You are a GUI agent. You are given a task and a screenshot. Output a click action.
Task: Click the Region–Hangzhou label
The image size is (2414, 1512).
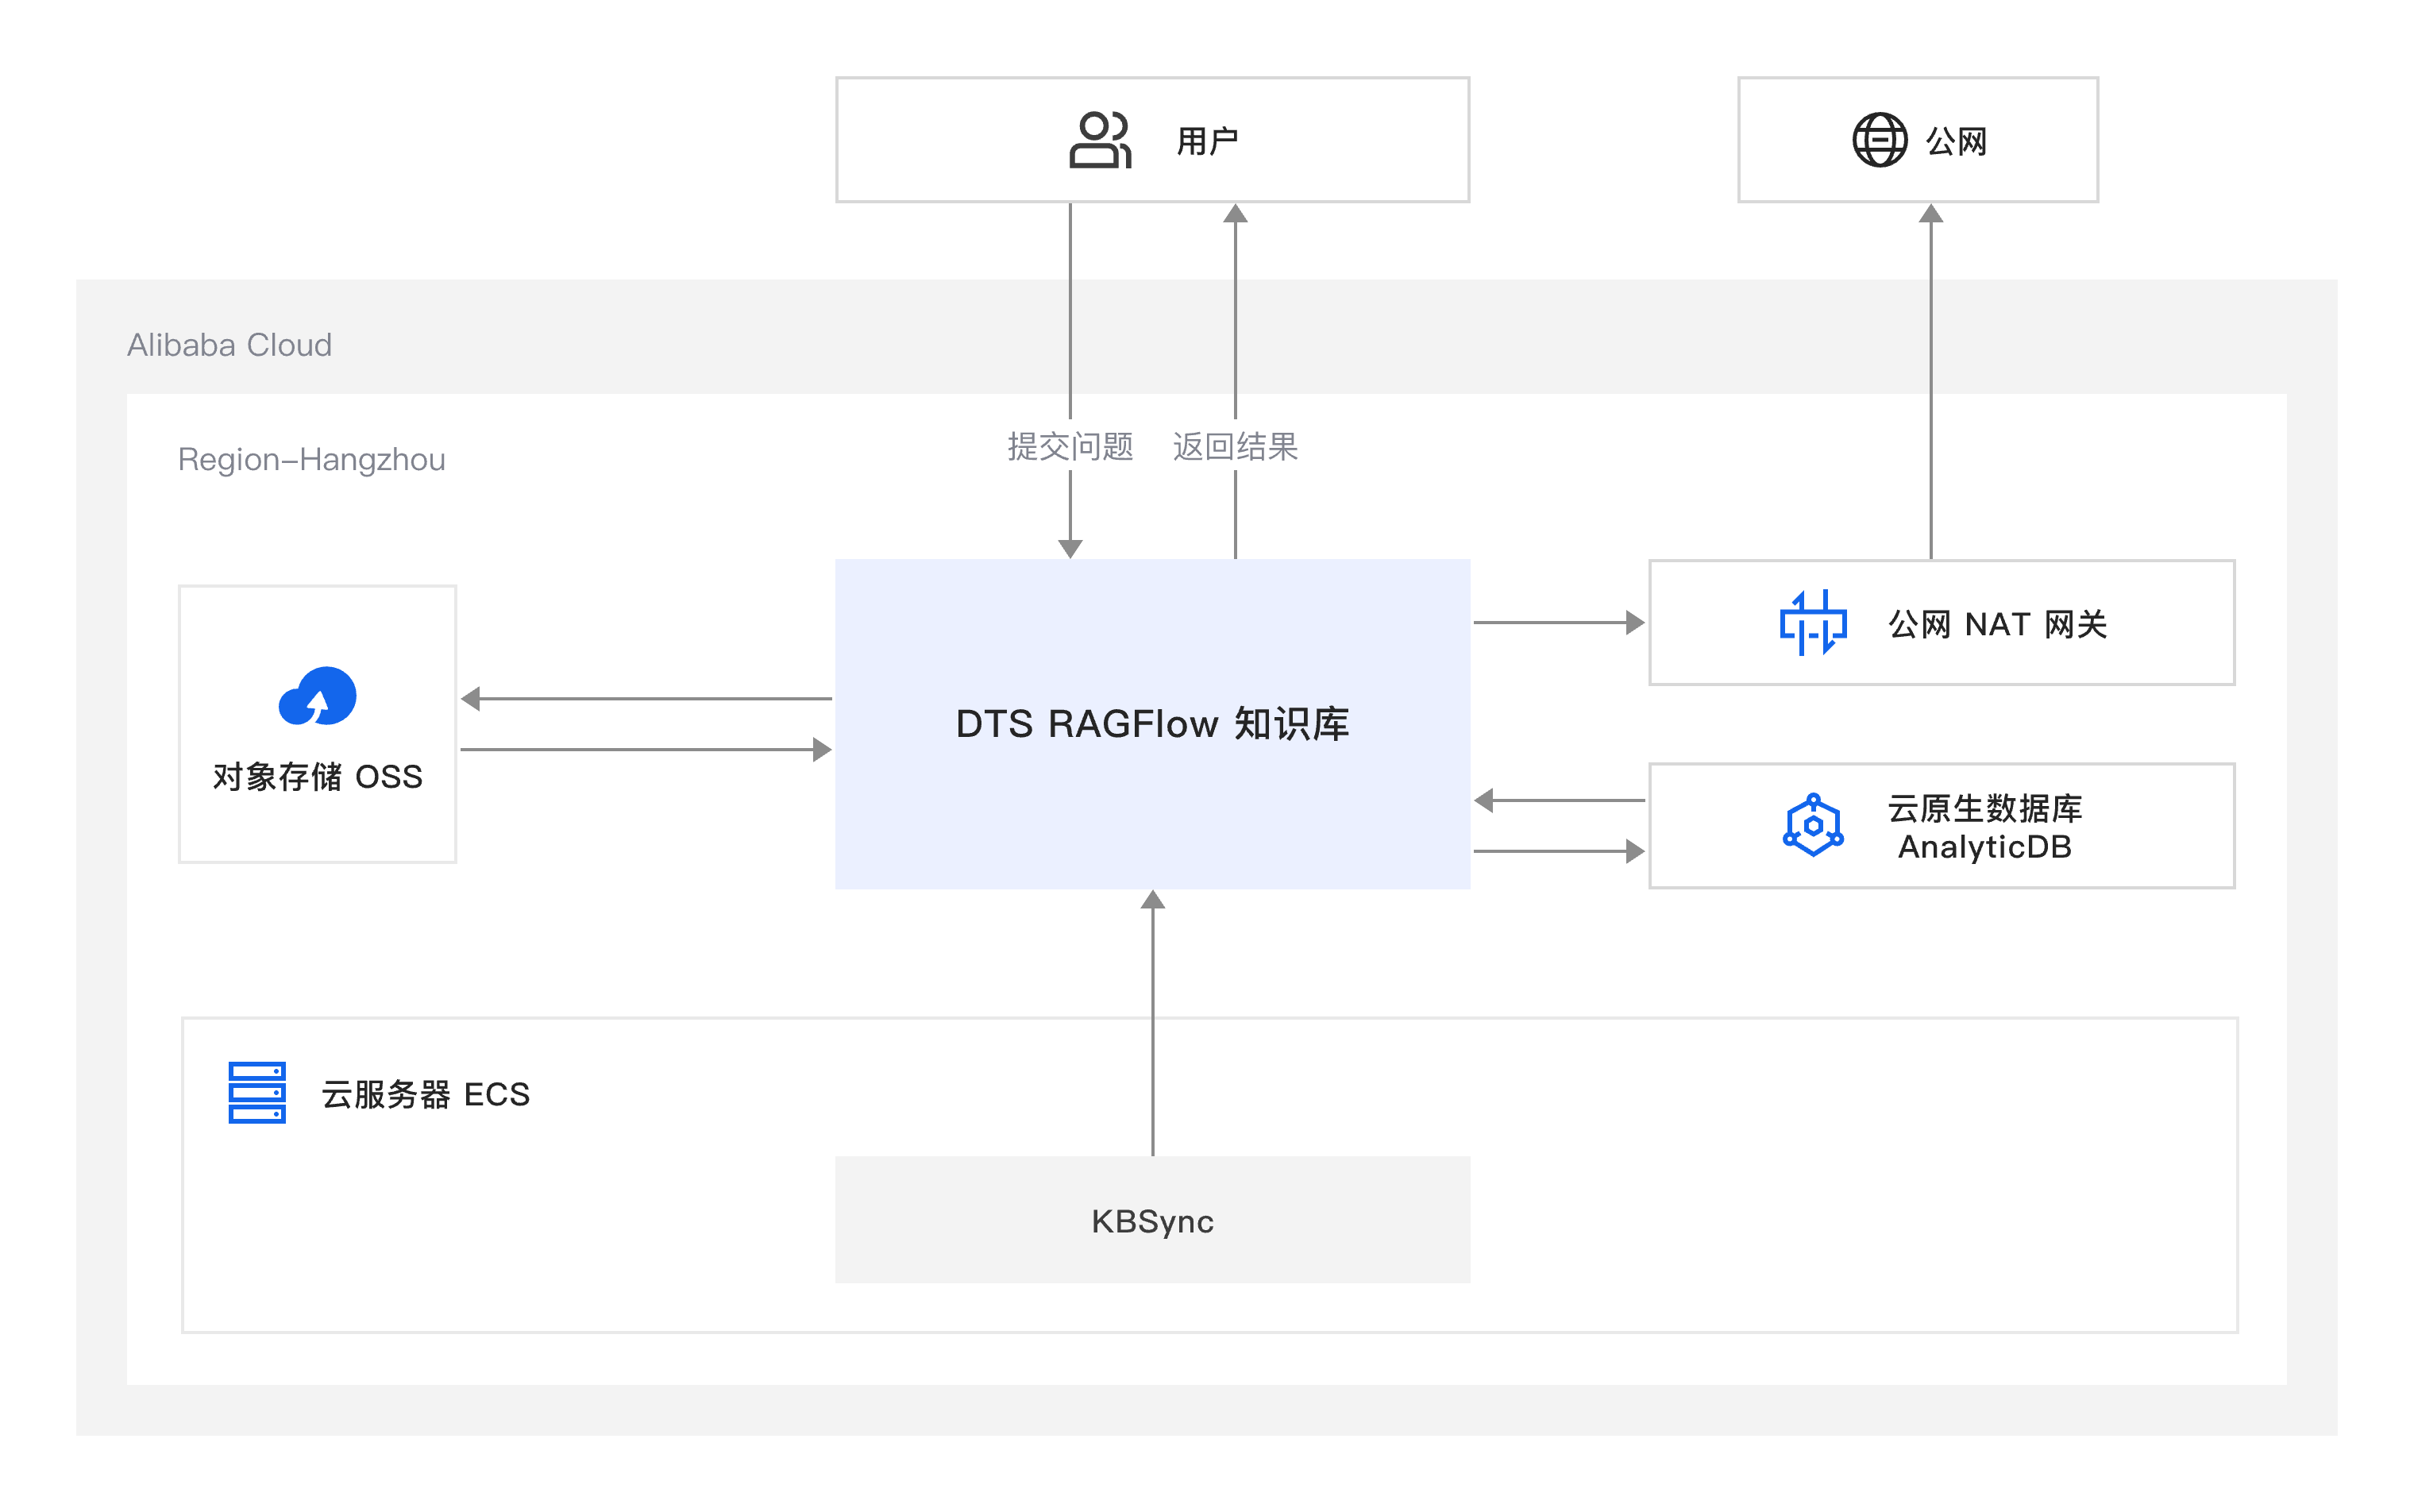point(311,459)
